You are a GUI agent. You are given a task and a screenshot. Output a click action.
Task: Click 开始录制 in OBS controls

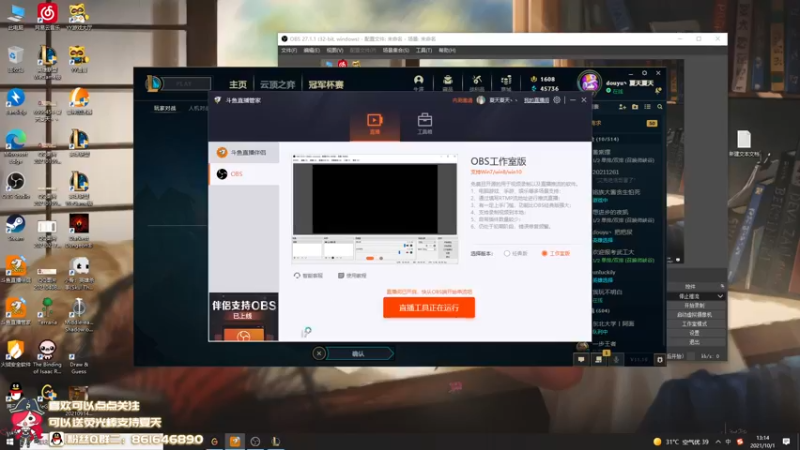[694, 306]
